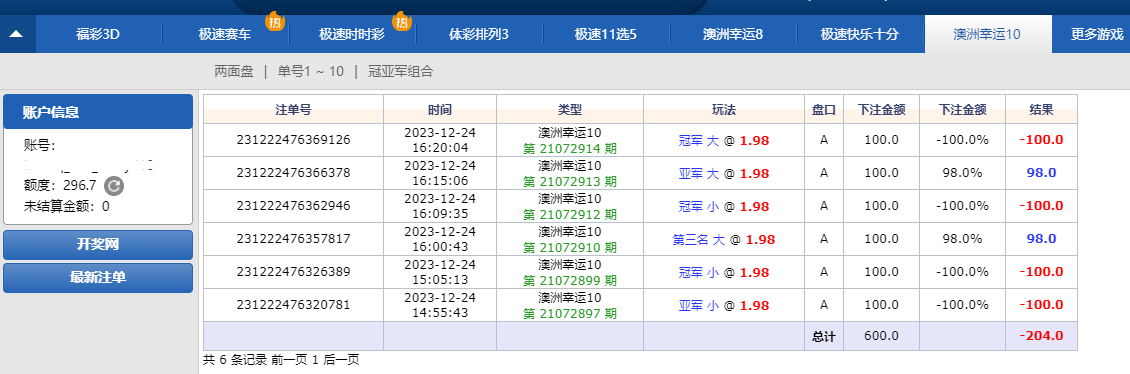Open the 体彩排列3 tab
The image size is (1130, 374).
tap(479, 34)
